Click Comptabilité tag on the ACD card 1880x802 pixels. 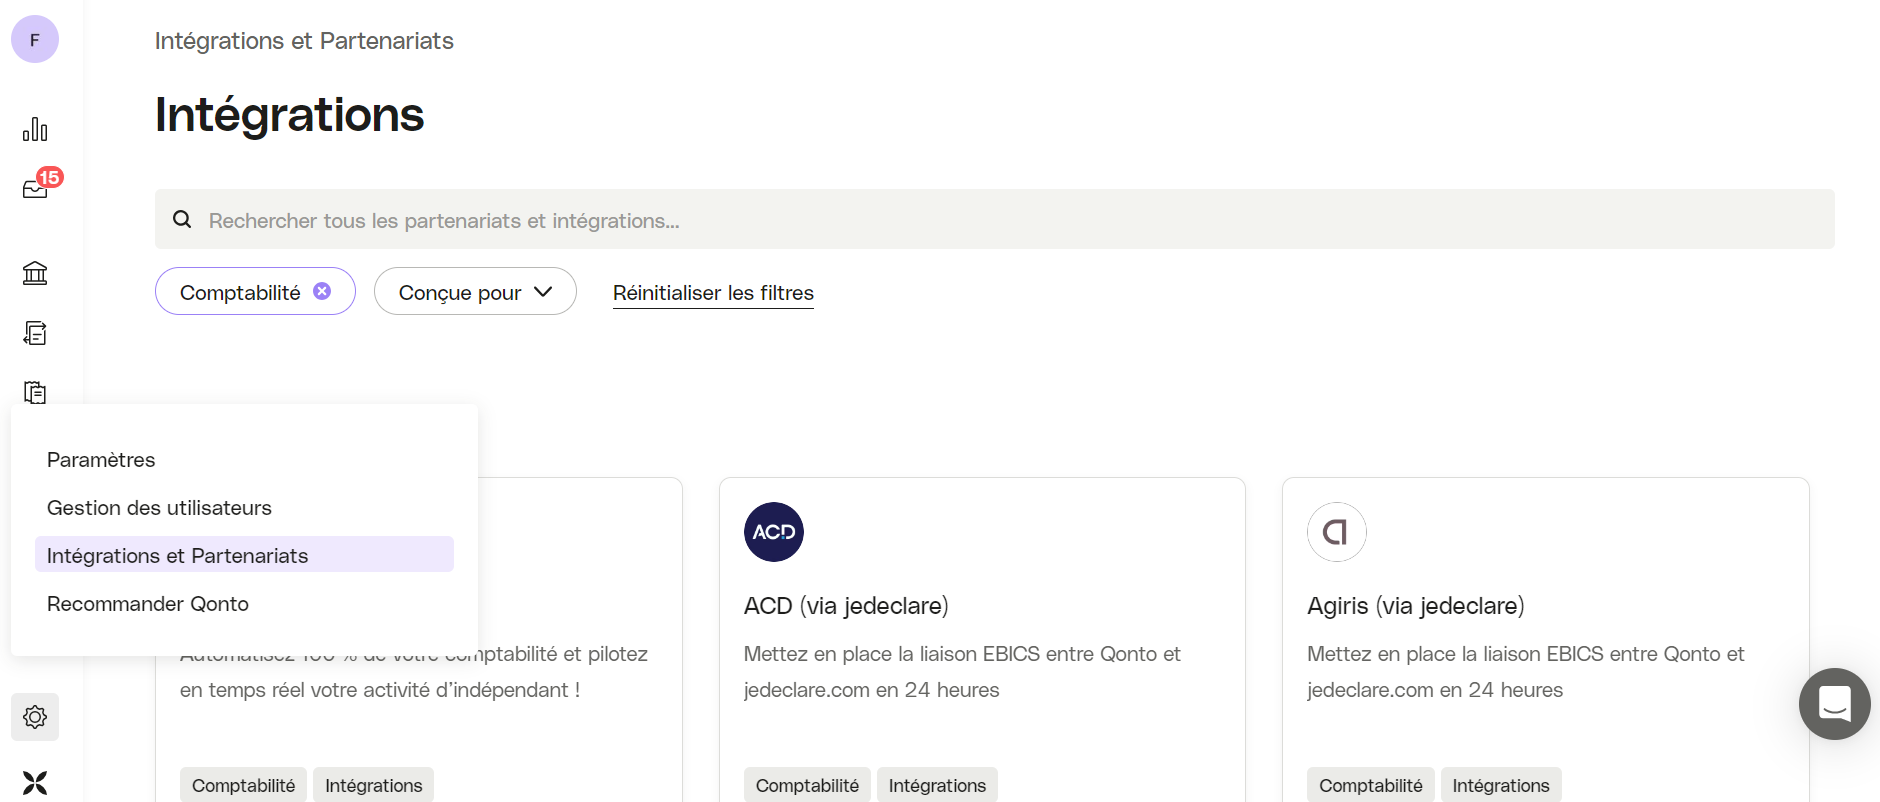coord(807,785)
